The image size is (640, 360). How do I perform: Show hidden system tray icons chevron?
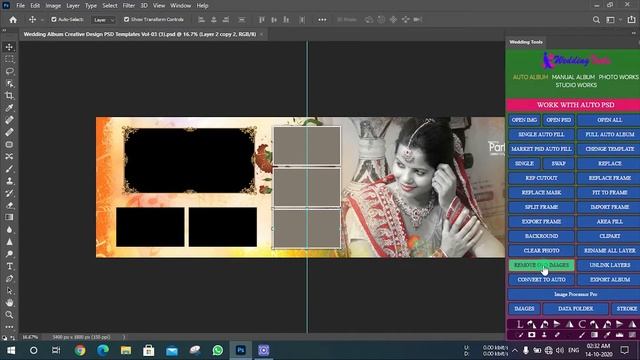click(x=515, y=350)
